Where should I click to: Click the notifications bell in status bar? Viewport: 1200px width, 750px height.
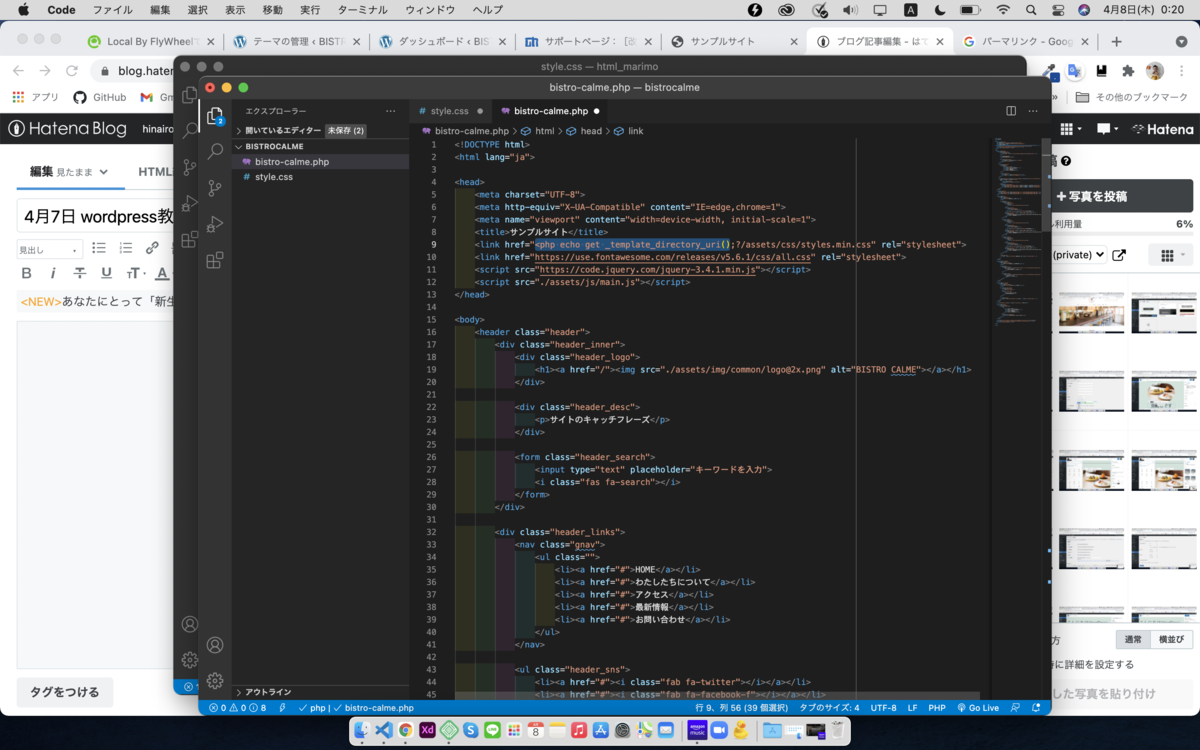pos(1037,707)
